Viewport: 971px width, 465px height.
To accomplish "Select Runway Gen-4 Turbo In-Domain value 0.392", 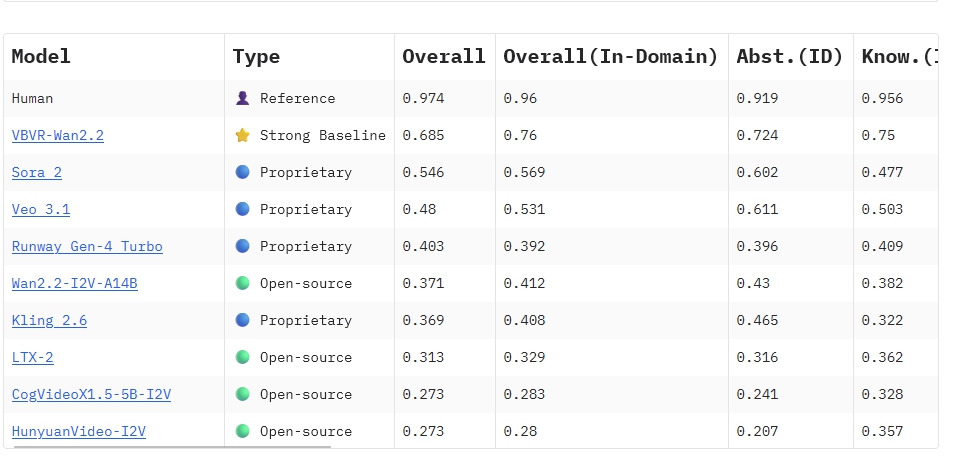I will point(524,246).
